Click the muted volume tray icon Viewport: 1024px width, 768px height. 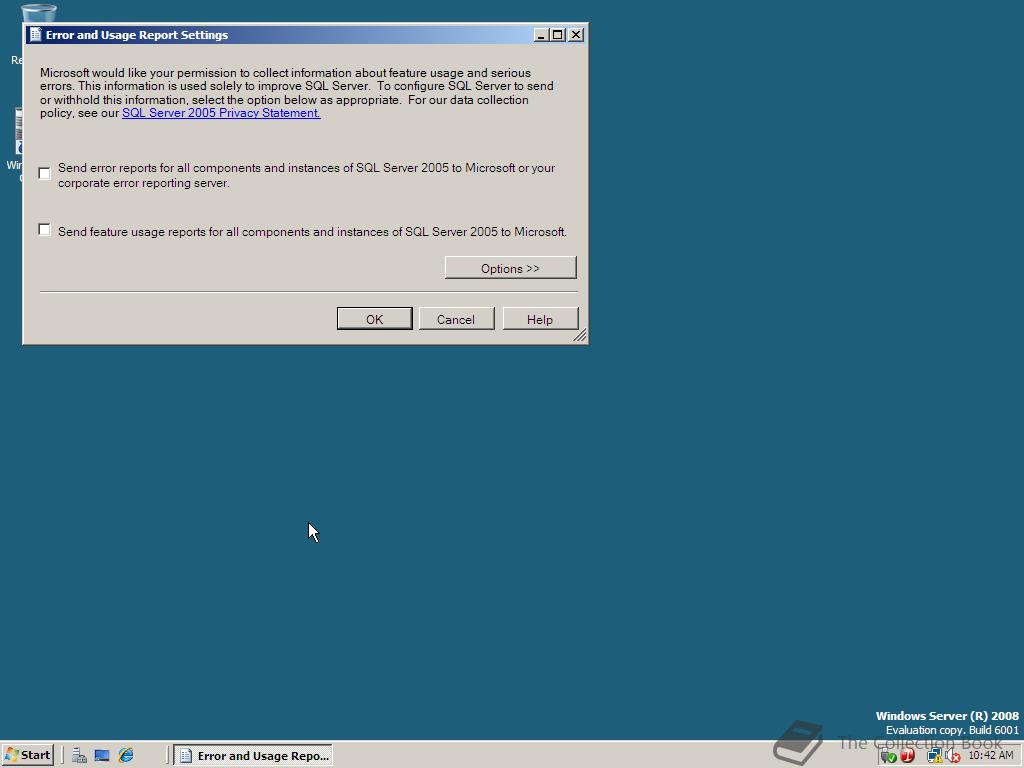[952, 756]
